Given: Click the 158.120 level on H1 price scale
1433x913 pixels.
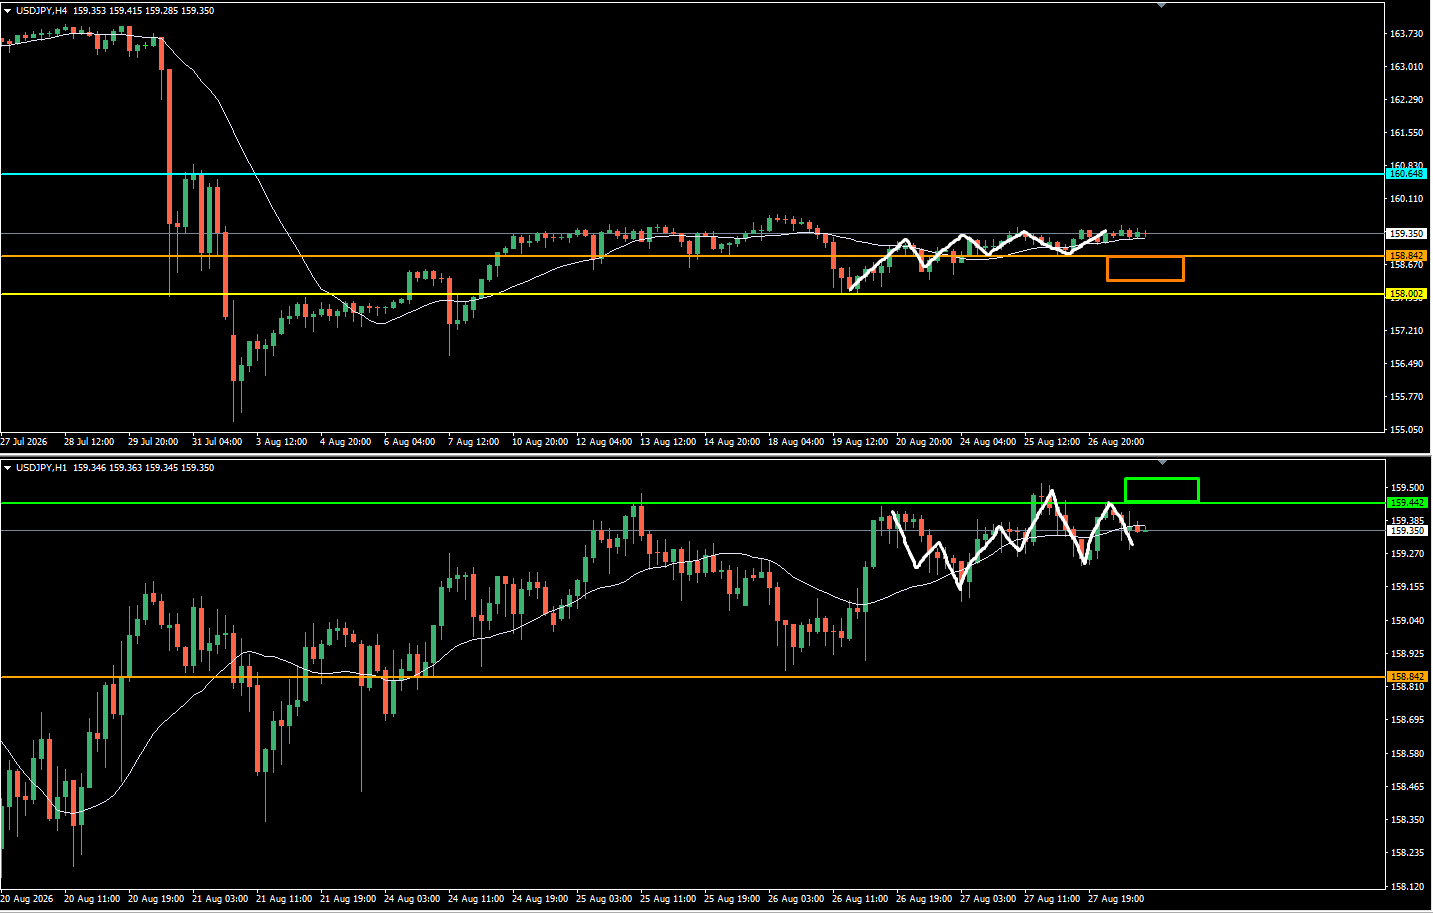Looking at the screenshot, I should pyautogui.click(x=1406, y=887).
